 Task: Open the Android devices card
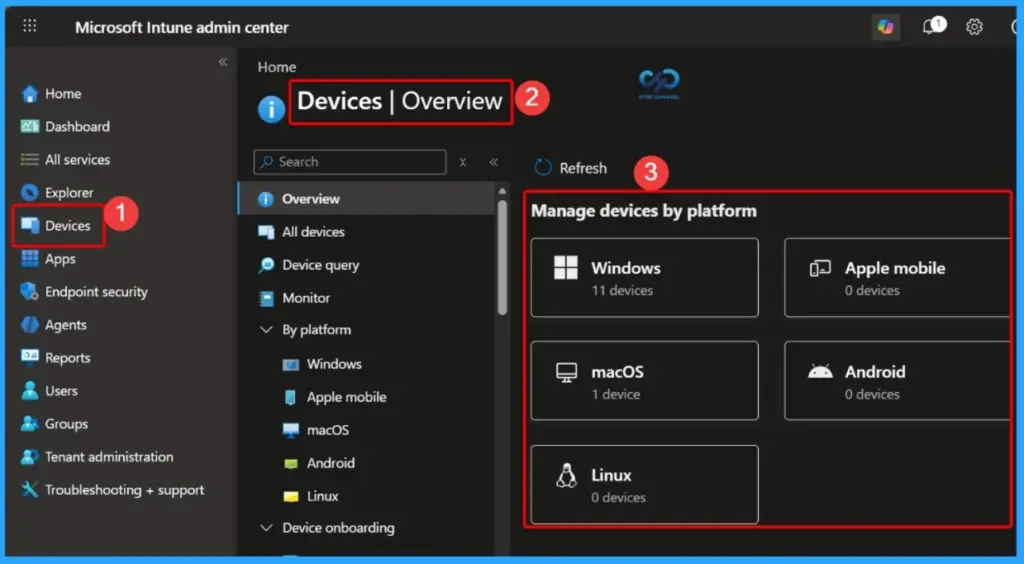pyautogui.click(x=897, y=381)
